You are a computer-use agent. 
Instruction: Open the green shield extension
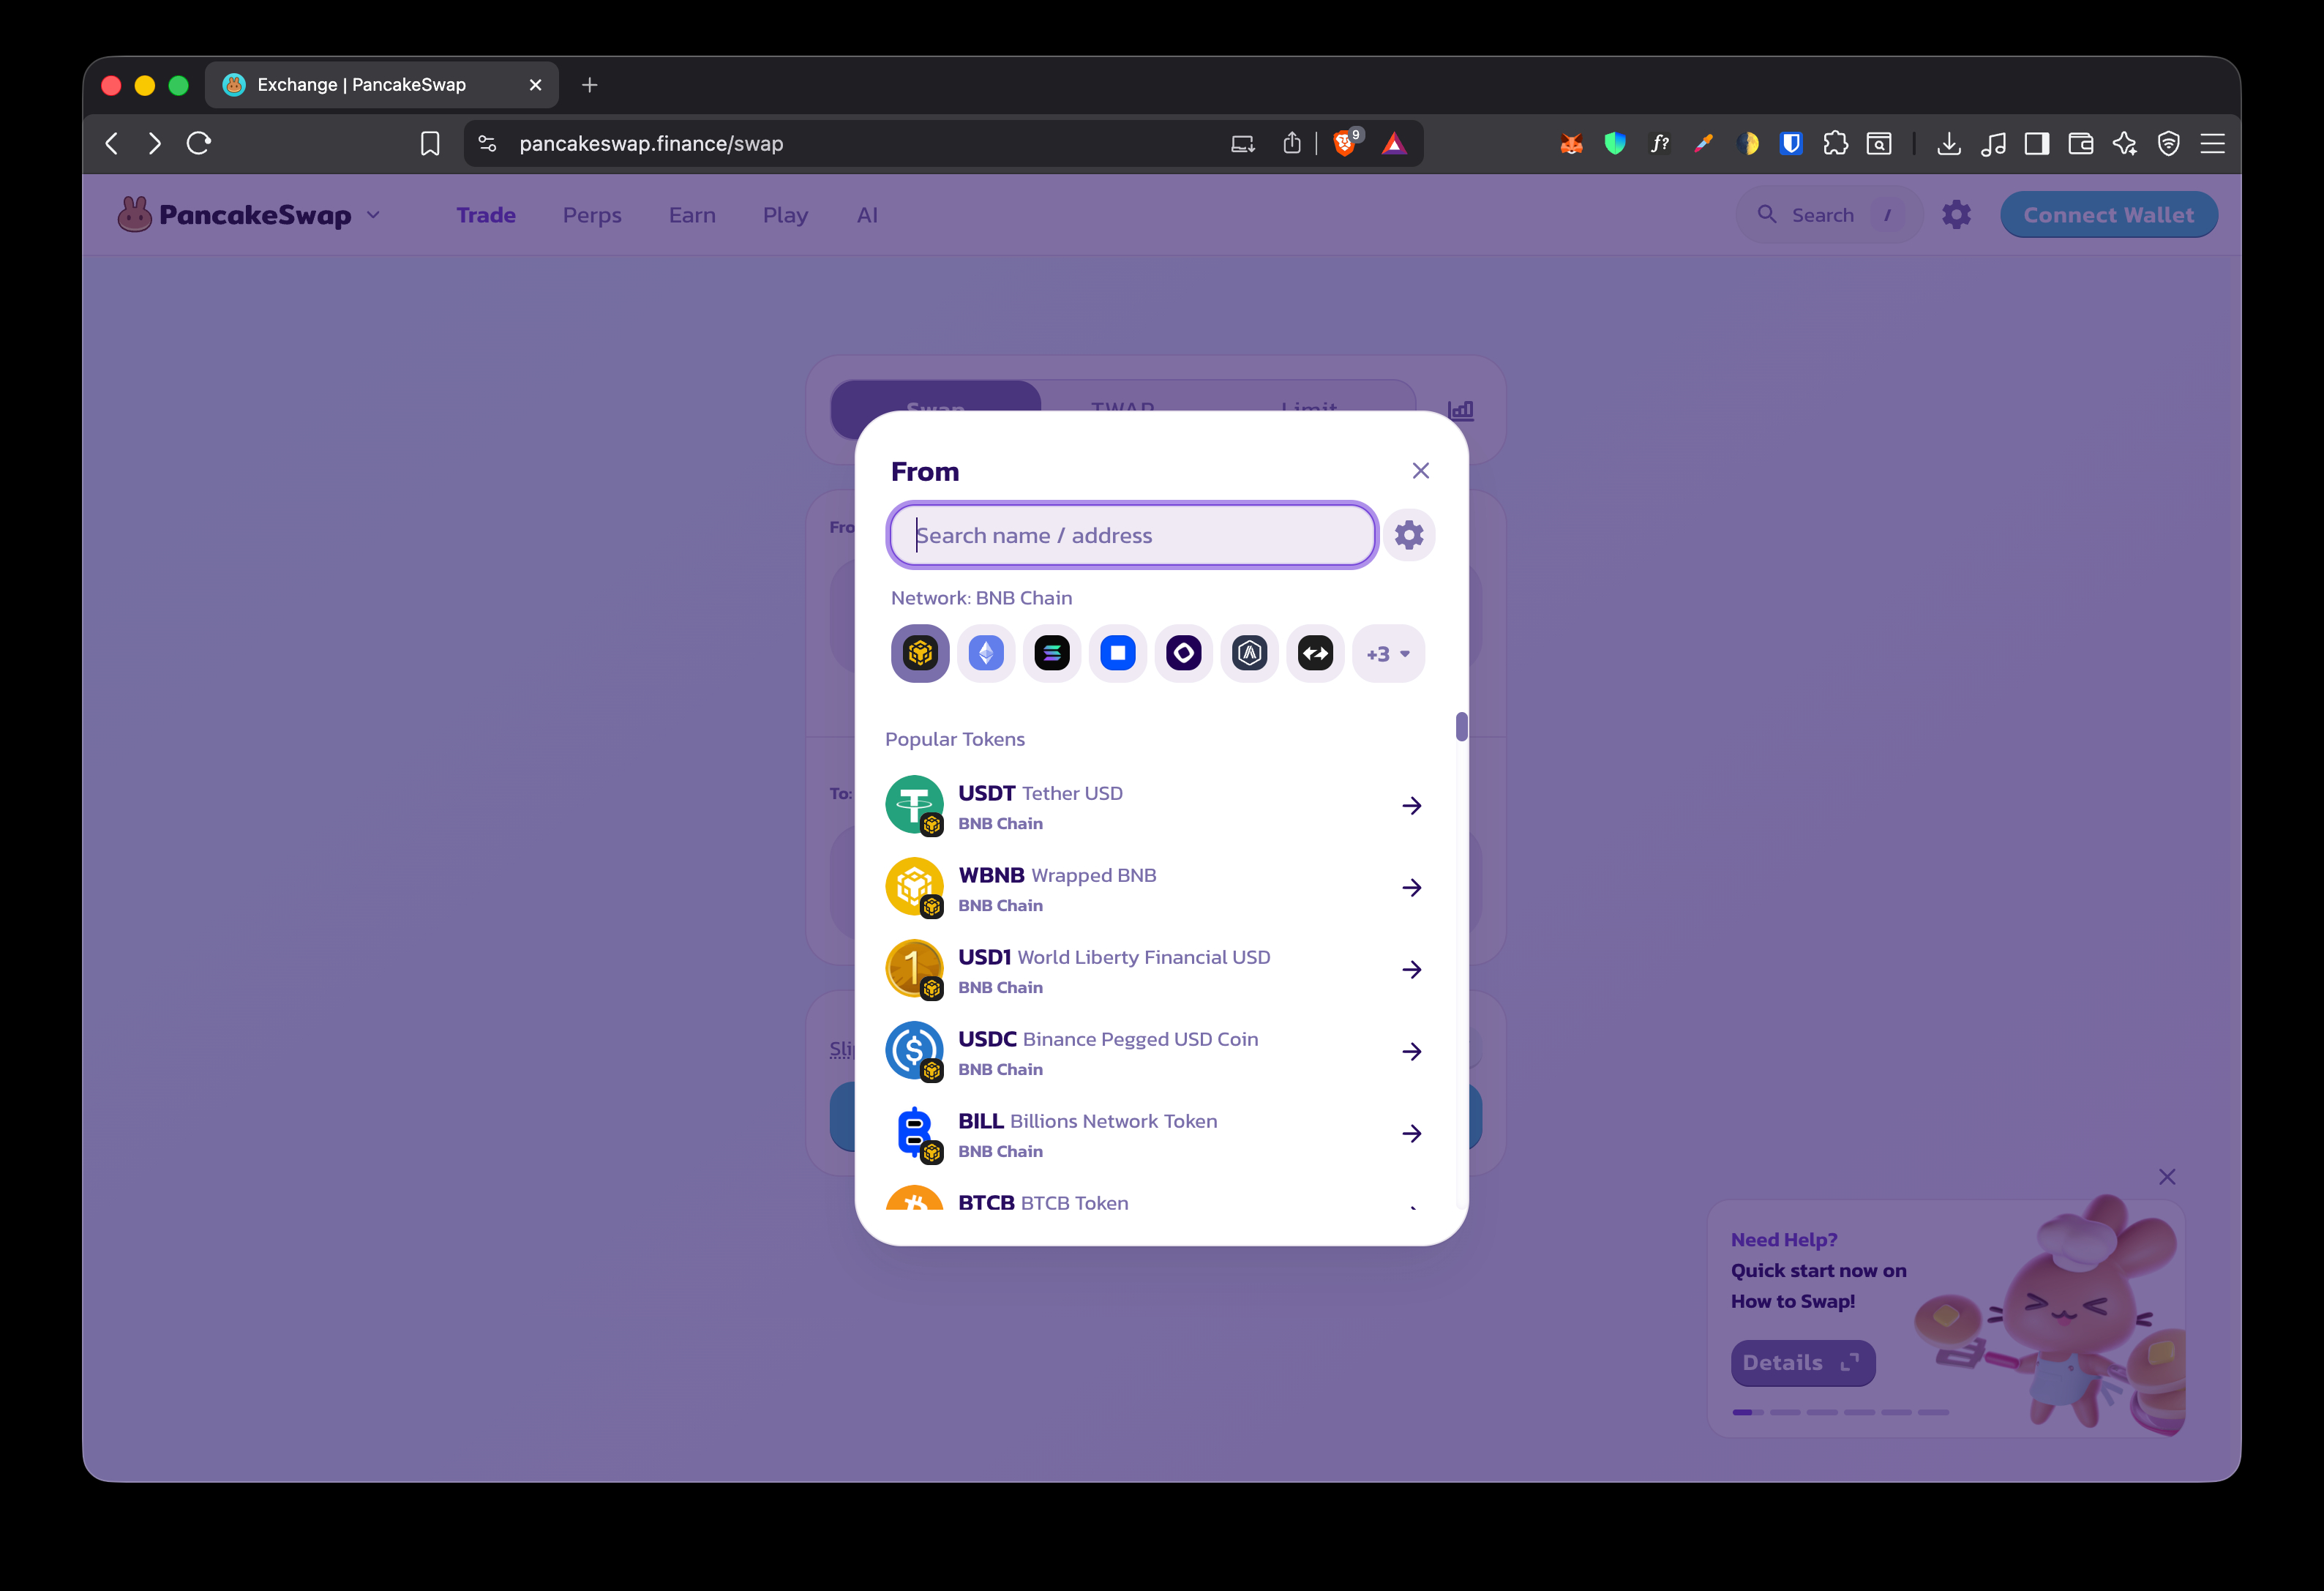tap(1615, 144)
